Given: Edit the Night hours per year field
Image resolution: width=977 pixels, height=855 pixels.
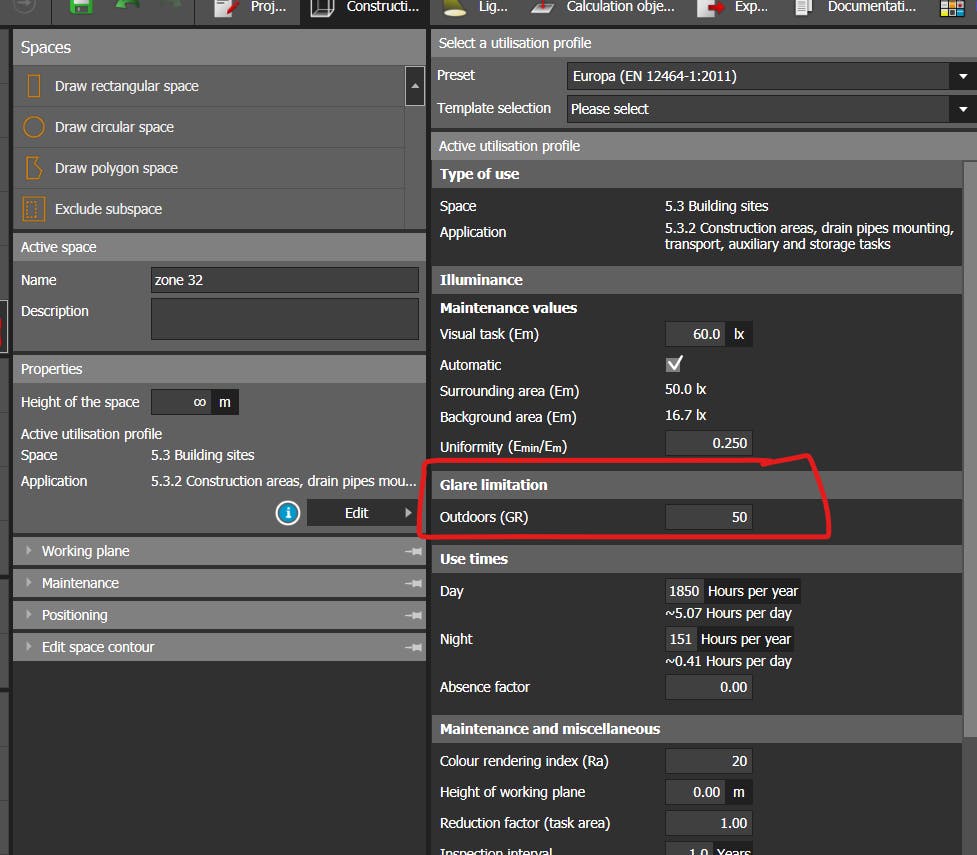Looking at the screenshot, I should [680, 639].
